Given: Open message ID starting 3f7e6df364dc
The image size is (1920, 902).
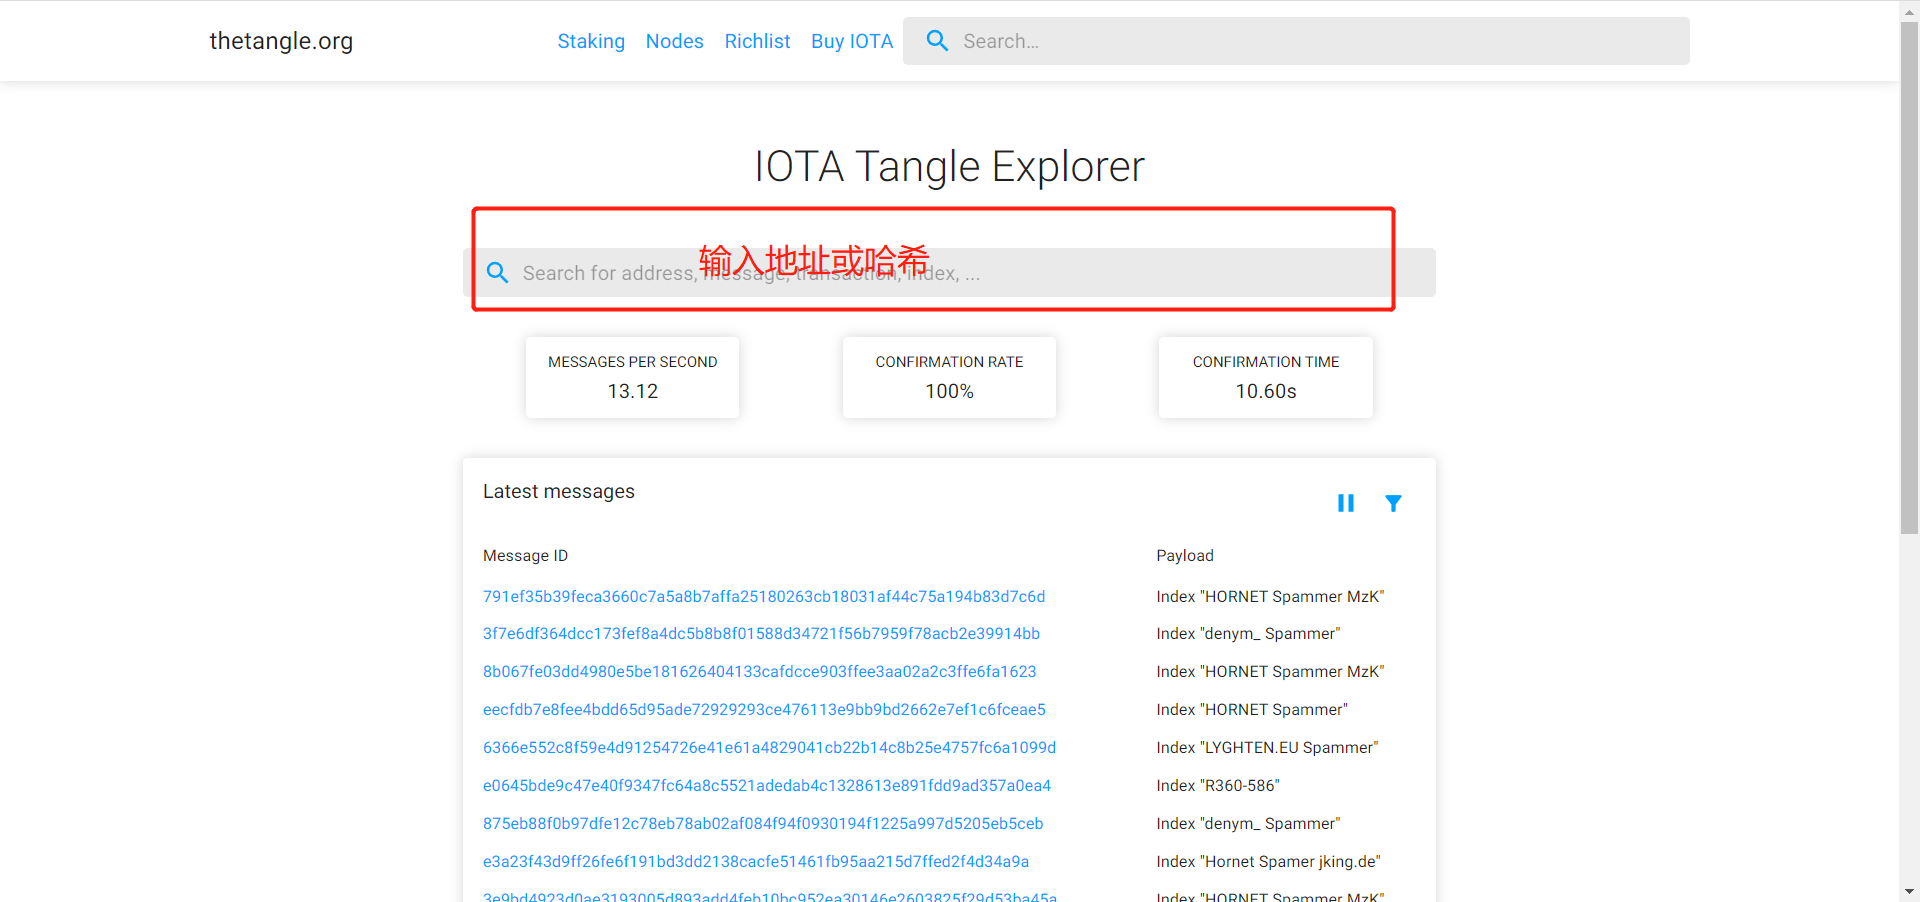Looking at the screenshot, I should coord(761,634).
